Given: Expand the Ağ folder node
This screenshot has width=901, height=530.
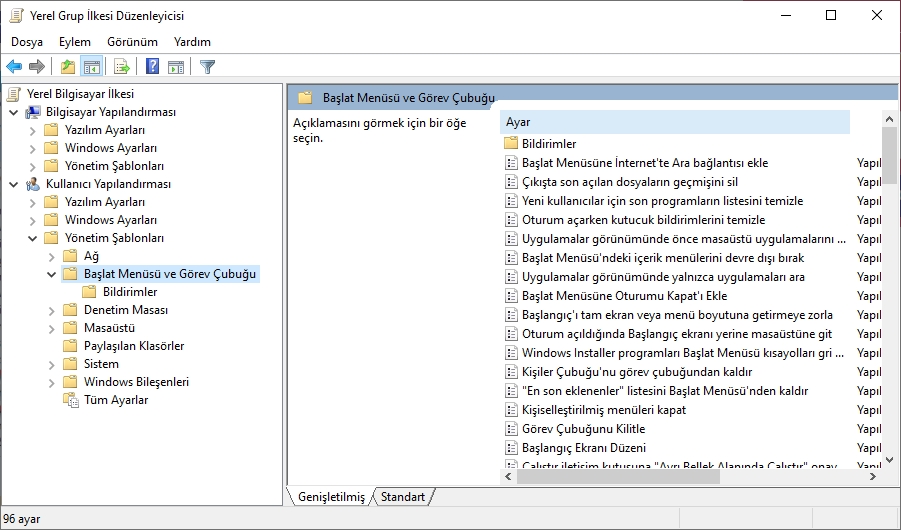Looking at the screenshot, I should pyautogui.click(x=52, y=256).
